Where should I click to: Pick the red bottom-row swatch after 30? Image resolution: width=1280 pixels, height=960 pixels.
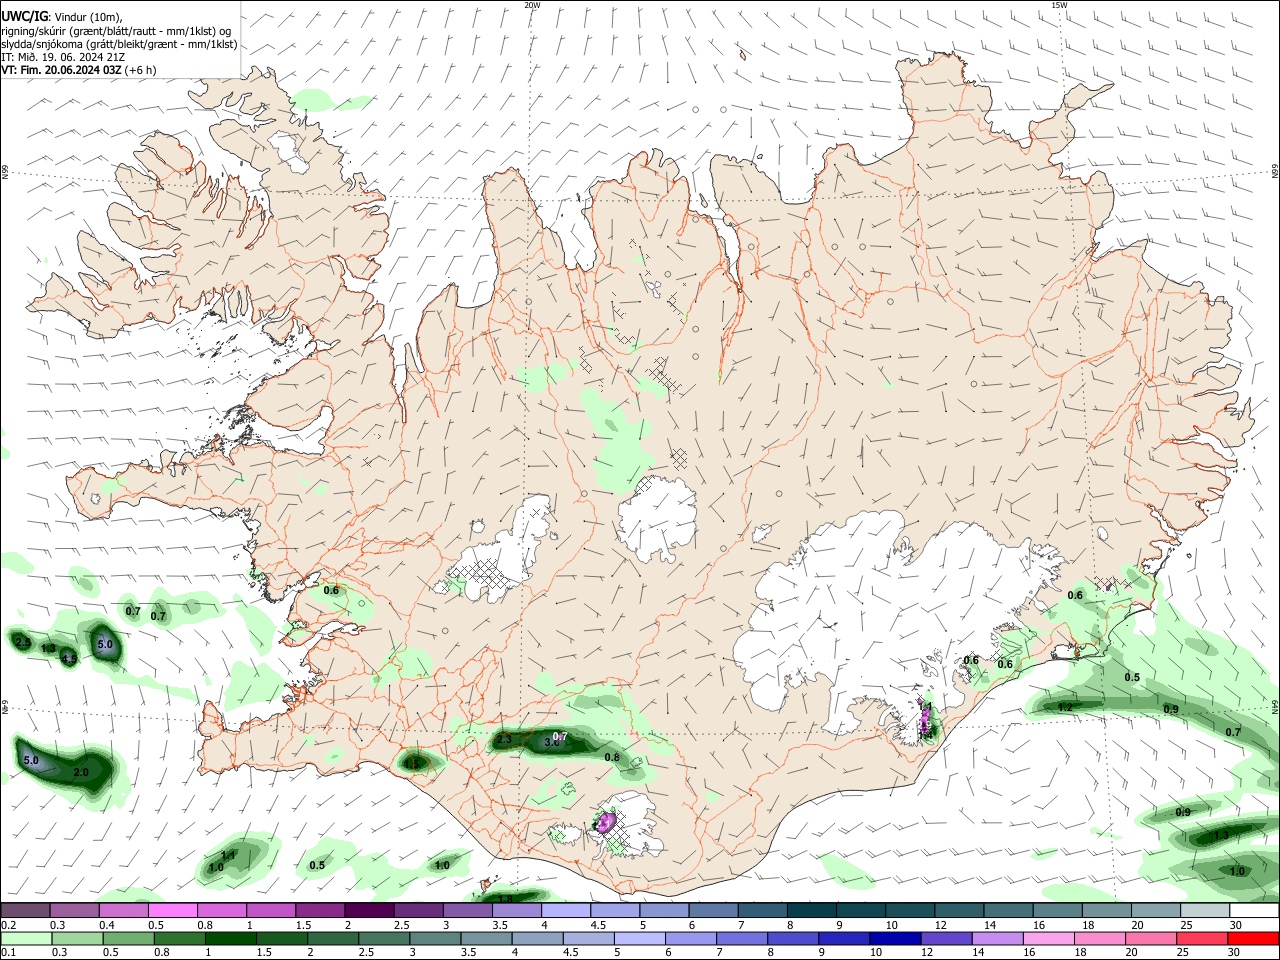tap(1253, 938)
